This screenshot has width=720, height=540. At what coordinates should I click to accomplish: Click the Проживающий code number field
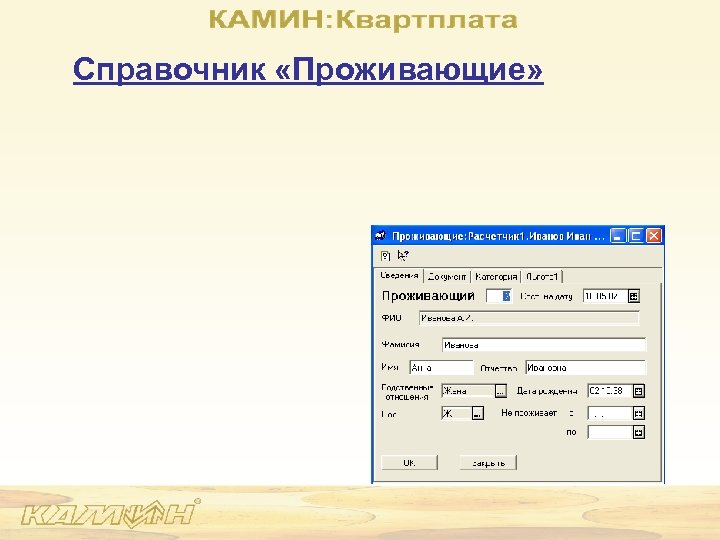pos(499,296)
